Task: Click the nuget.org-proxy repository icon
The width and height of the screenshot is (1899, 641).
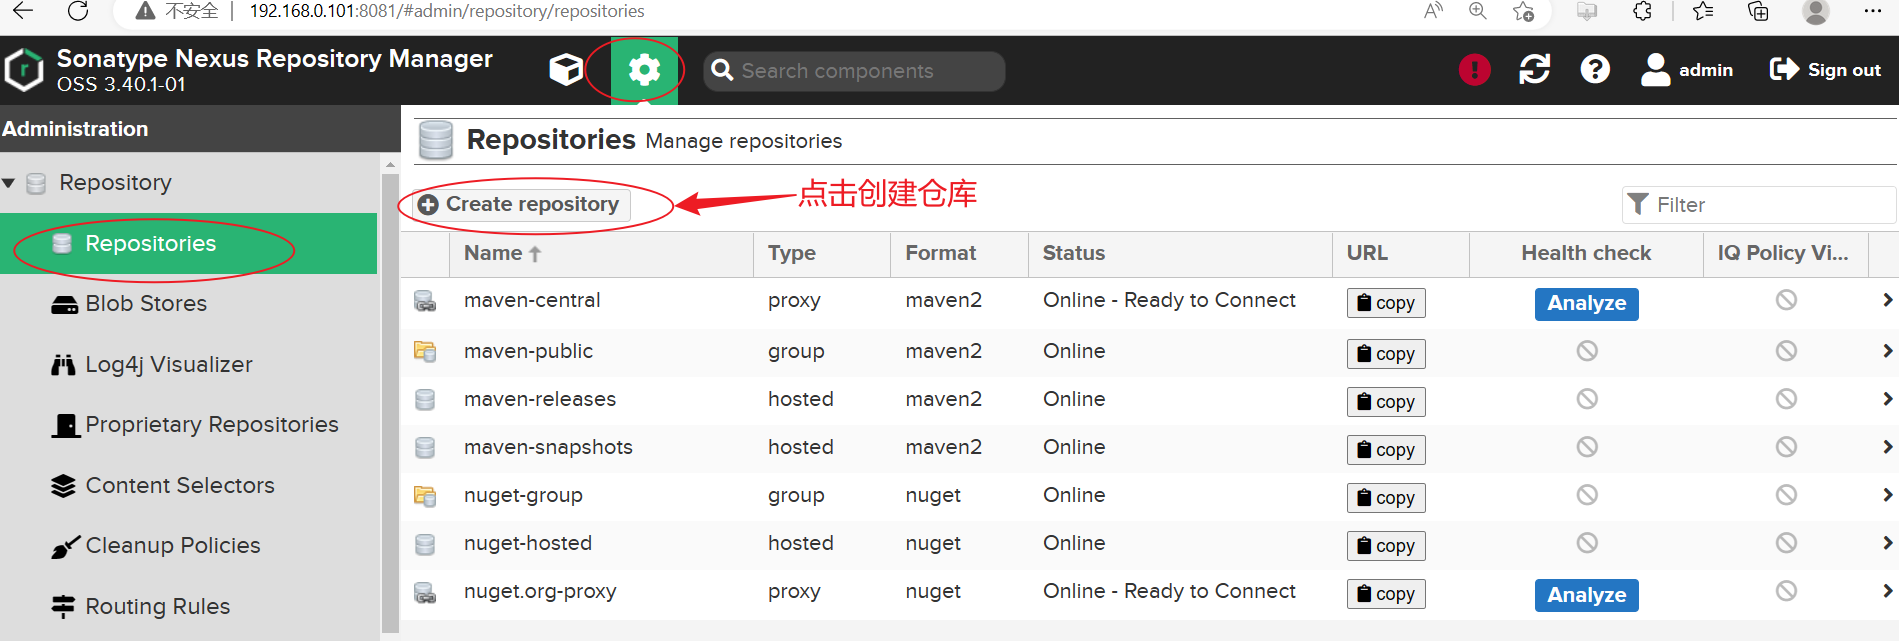Action: pos(425,593)
